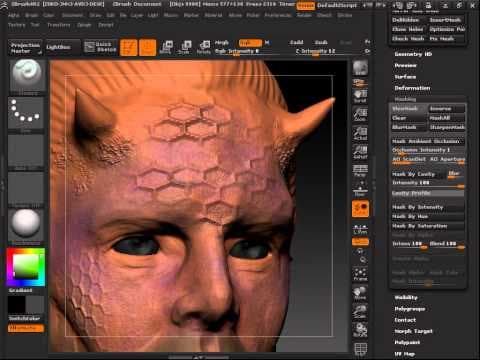
Task: Expand the Preview section
Action: click(405, 65)
